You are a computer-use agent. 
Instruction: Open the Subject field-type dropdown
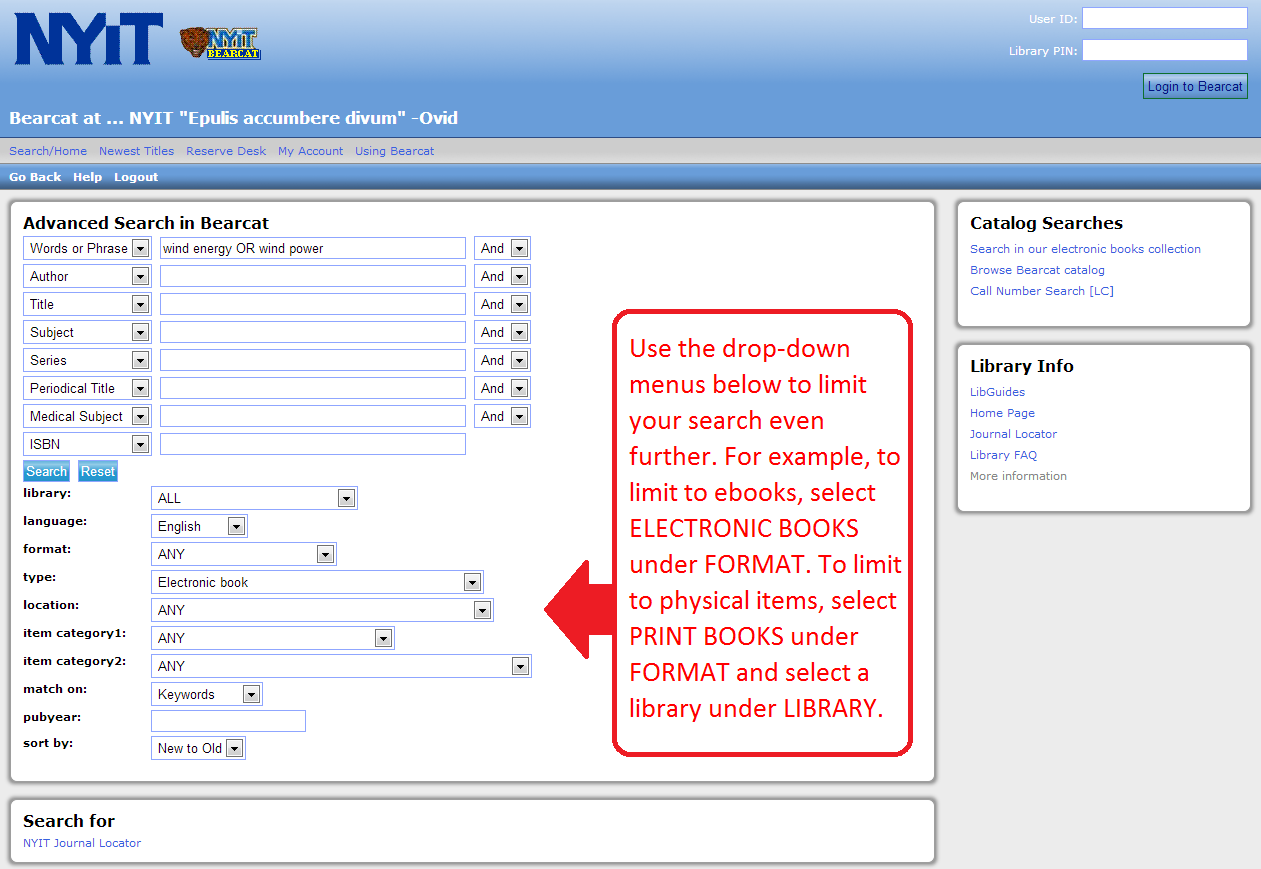87,332
